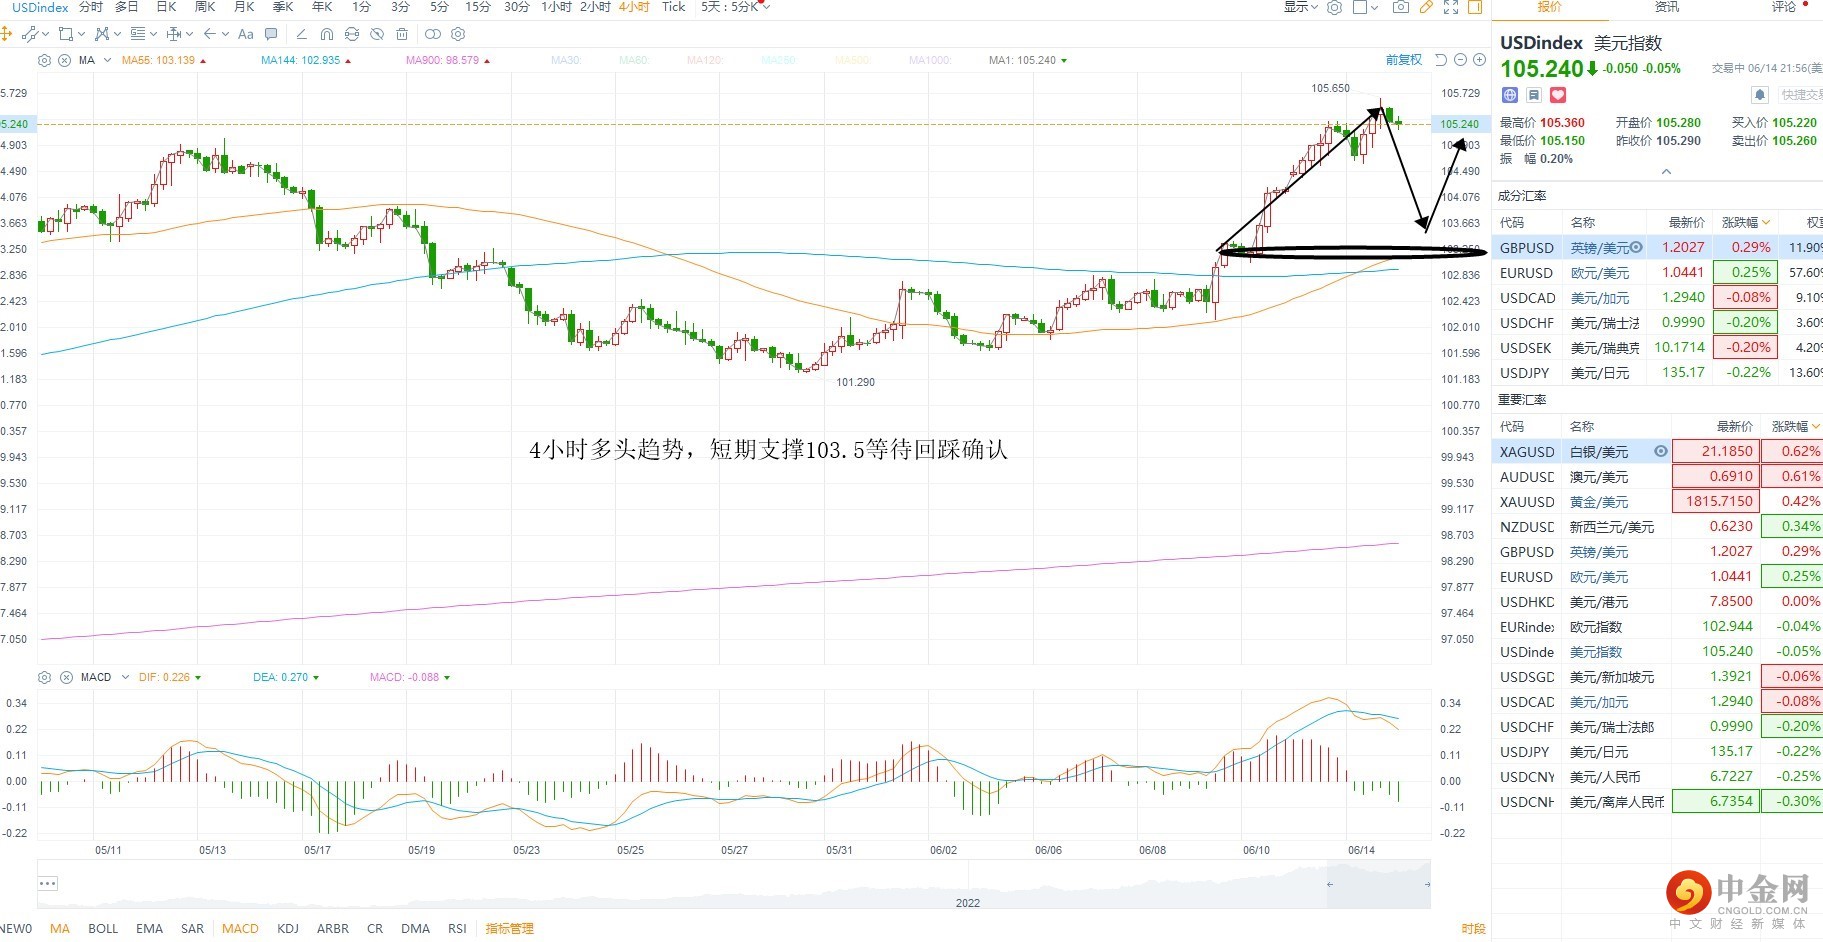
Task: Select the pattern wave drawing tool
Action: point(102,34)
